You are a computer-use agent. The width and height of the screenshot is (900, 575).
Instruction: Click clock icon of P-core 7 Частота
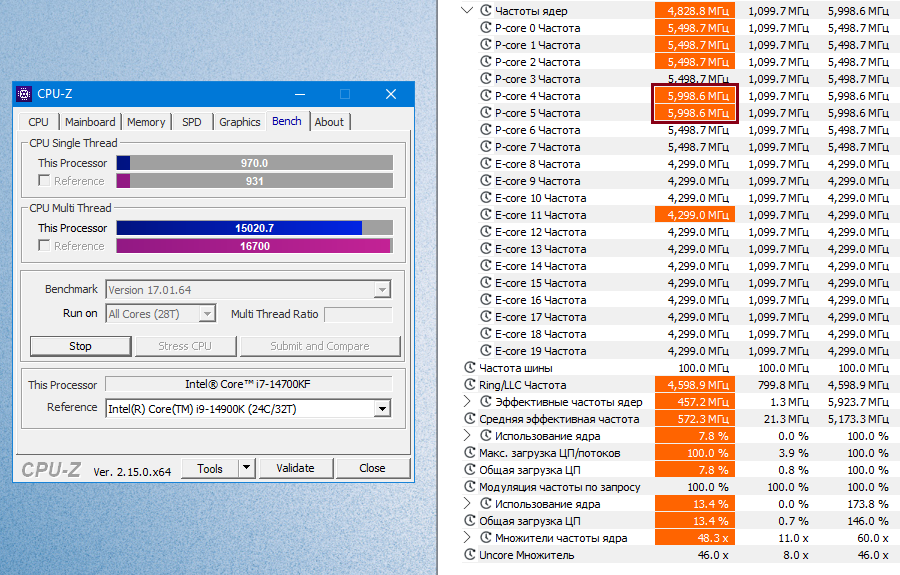point(486,146)
